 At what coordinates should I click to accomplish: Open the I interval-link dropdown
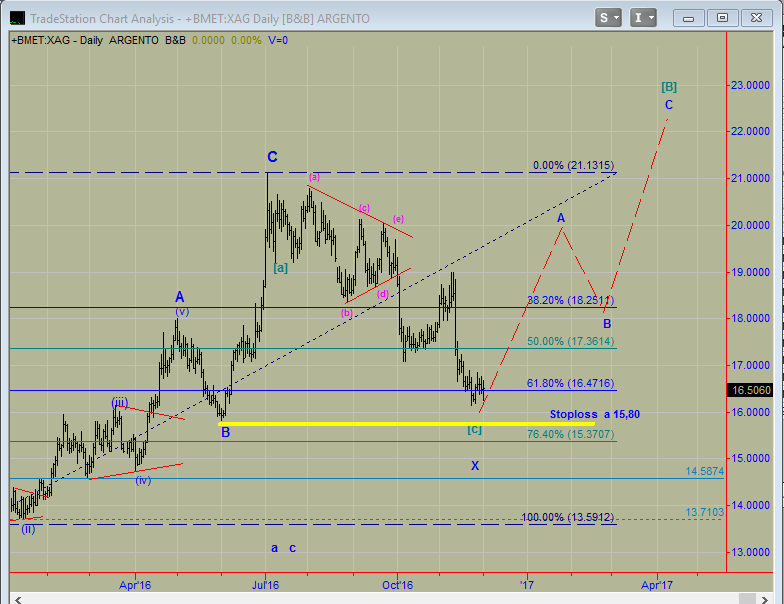[643, 18]
